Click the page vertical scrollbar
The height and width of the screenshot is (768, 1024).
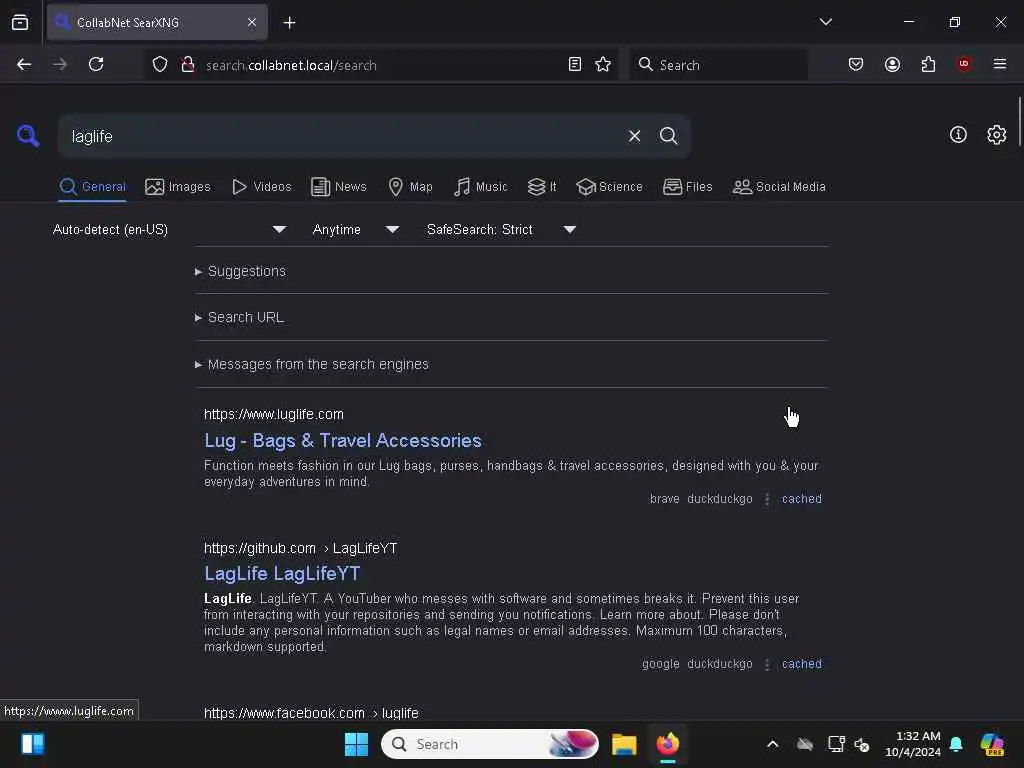1019,122
